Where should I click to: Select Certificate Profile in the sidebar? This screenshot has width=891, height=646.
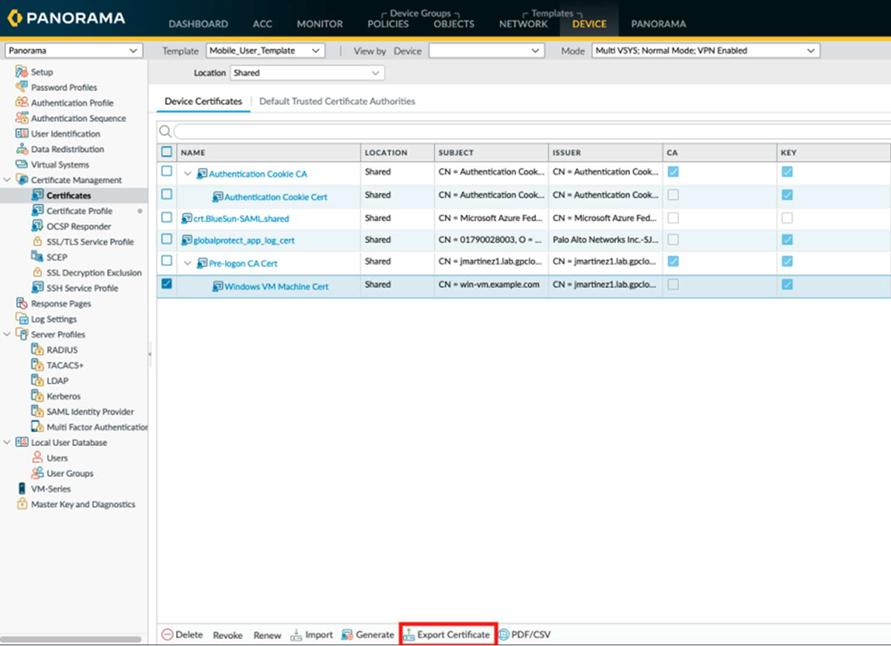pyautogui.click(x=79, y=211)
